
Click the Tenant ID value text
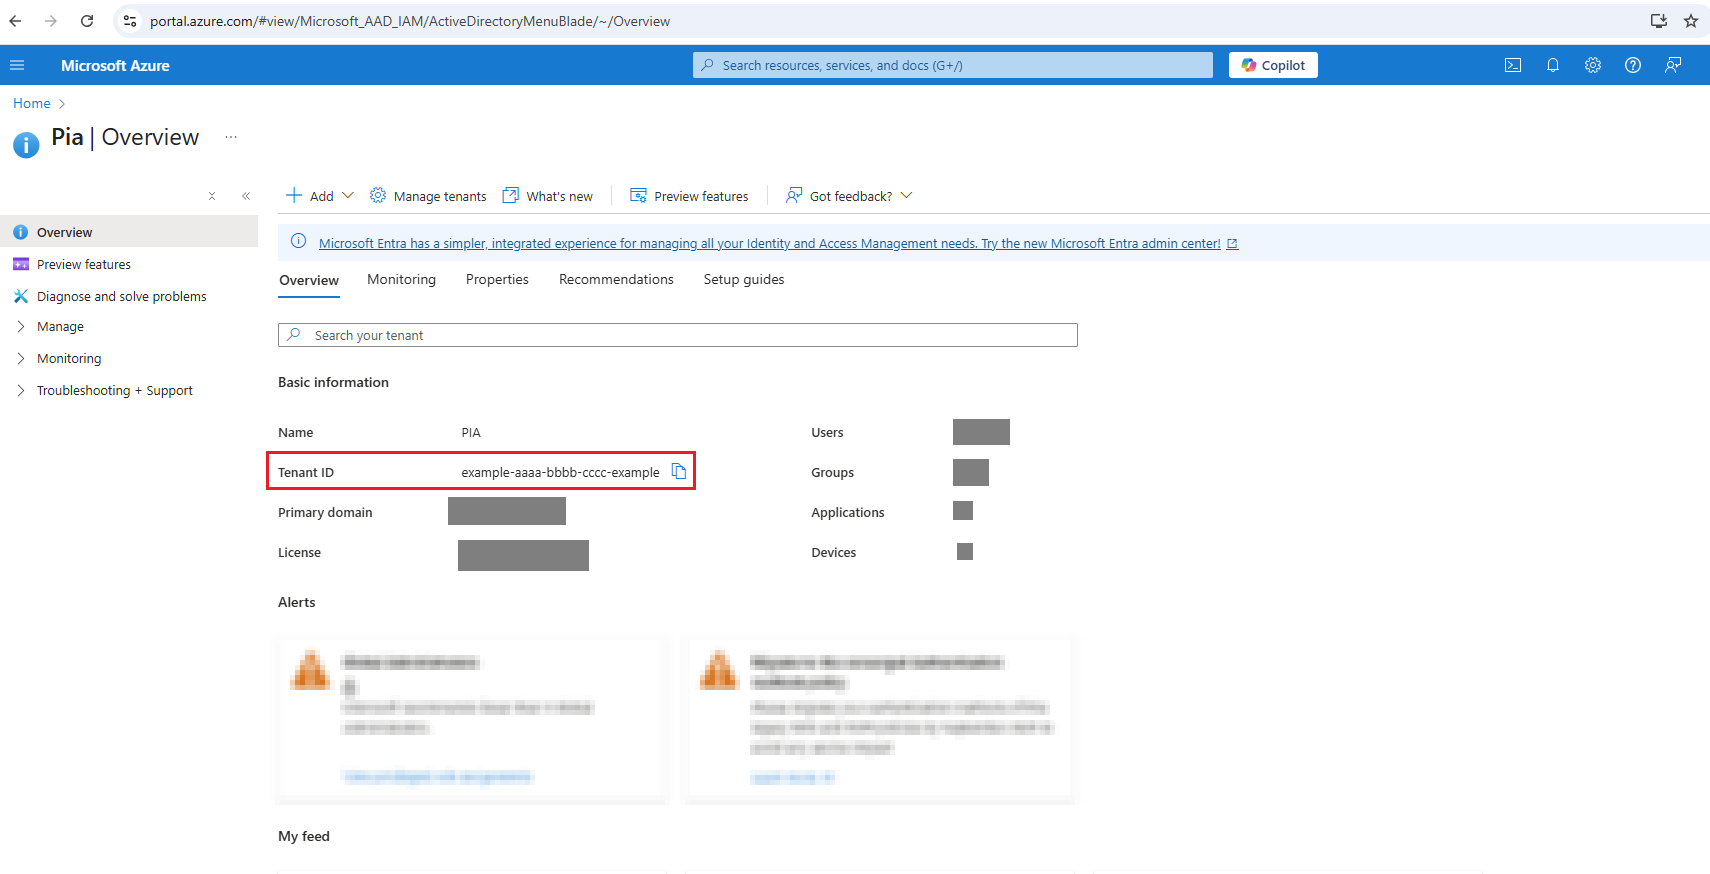click(x=560, y=472)
